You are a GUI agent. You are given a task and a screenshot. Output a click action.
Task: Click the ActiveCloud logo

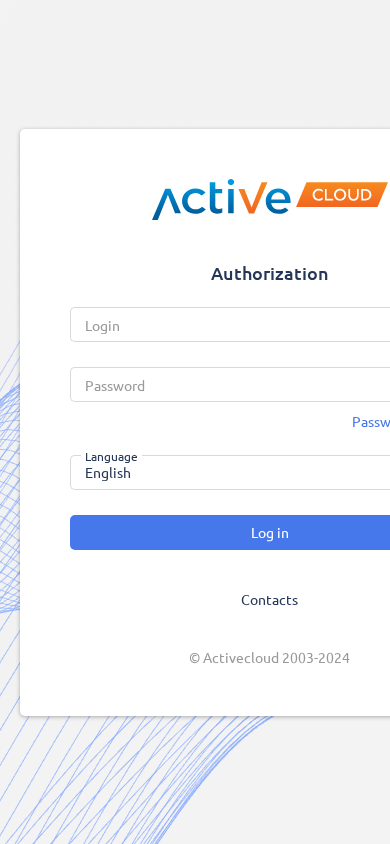[270, 200]
